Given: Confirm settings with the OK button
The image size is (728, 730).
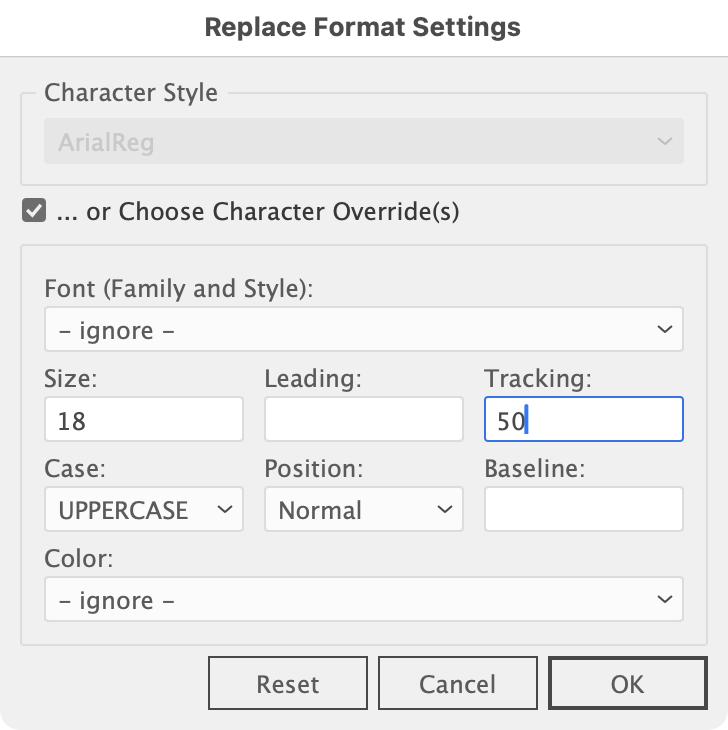Looking at the screenshot, I should (x=627, y=684).
